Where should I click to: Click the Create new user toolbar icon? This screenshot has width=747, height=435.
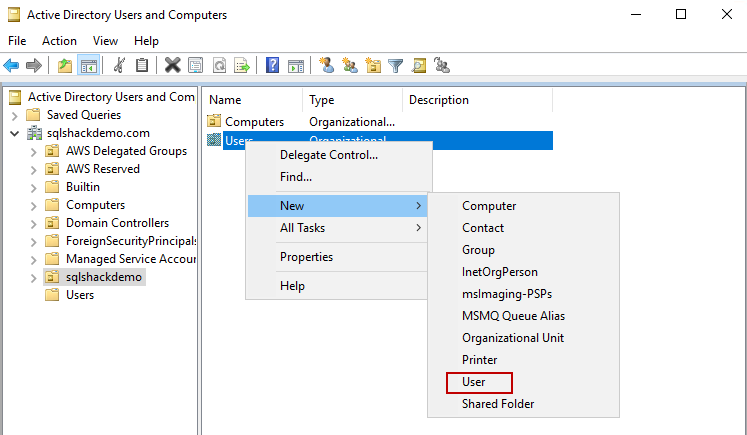pos(326,66)
